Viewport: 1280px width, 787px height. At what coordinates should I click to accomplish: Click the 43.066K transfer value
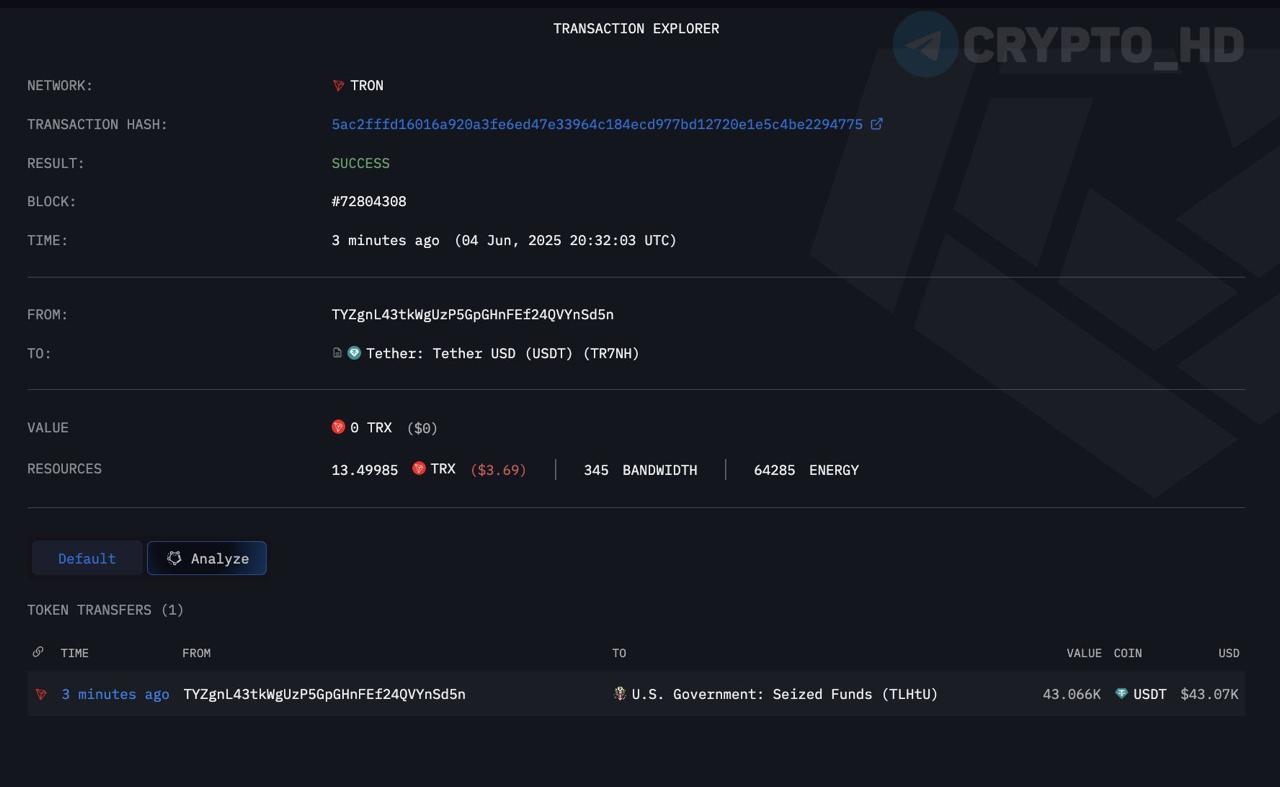[x=1072, y=694]
